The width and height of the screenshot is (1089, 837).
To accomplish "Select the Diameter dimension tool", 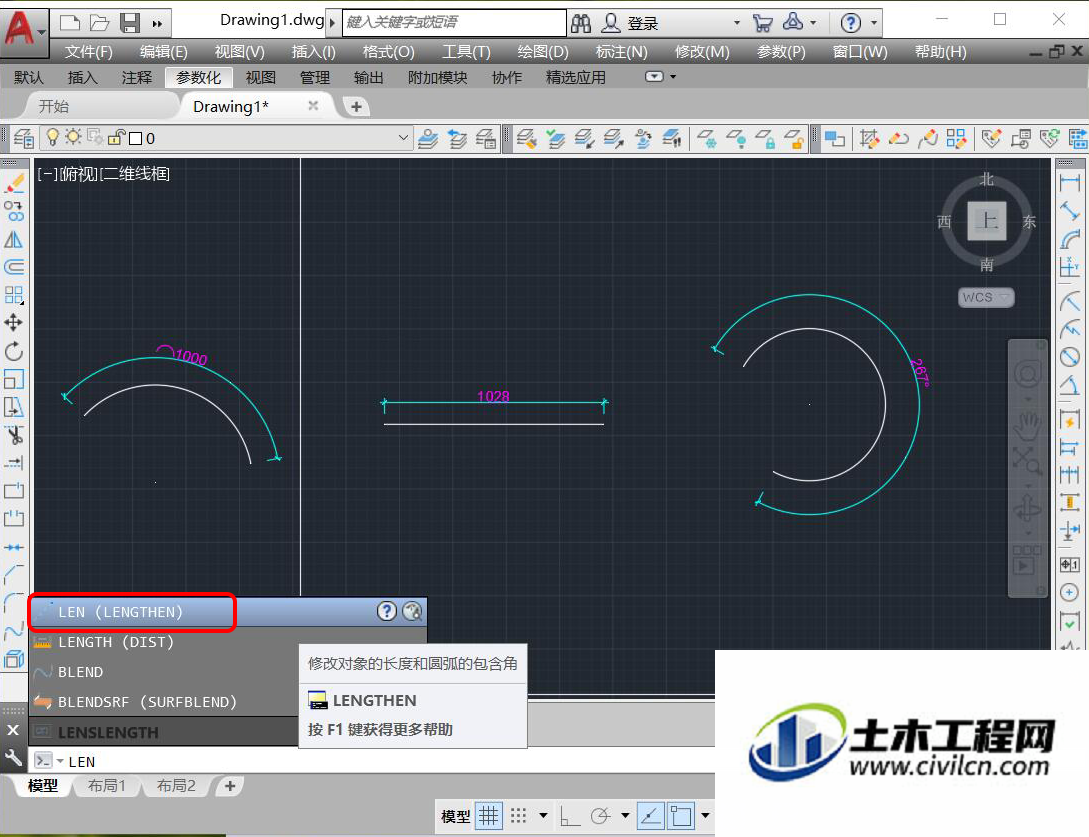I will pyautogui.click(x=1070, y=357).
